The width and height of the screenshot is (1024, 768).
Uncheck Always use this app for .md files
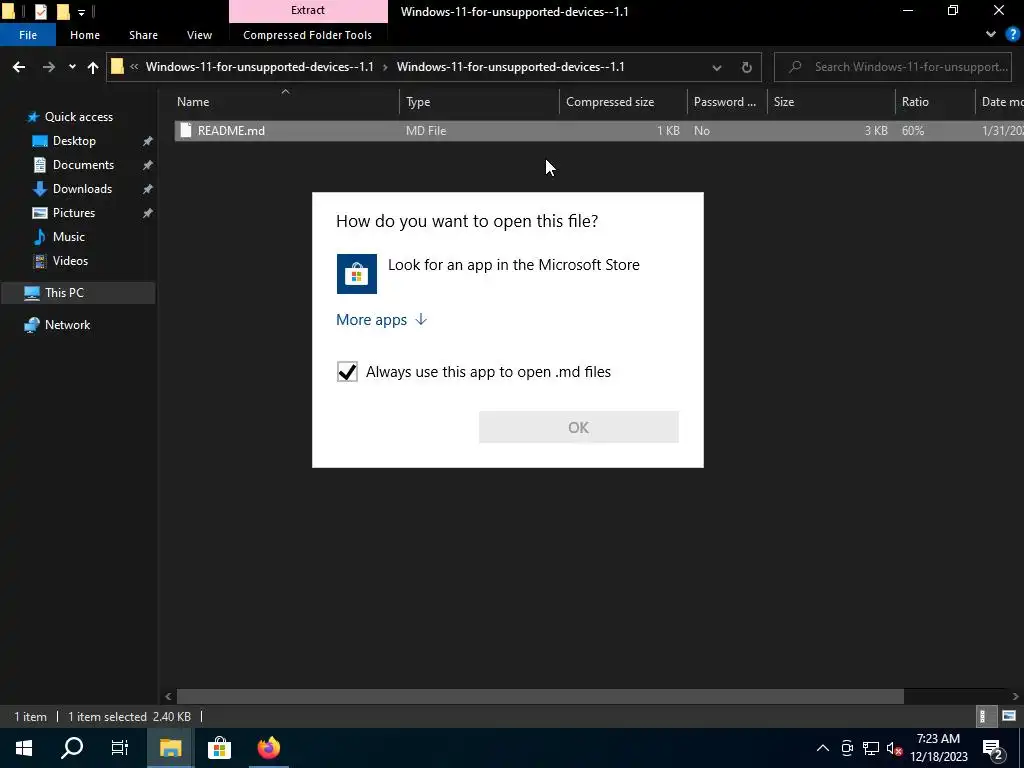347,372
